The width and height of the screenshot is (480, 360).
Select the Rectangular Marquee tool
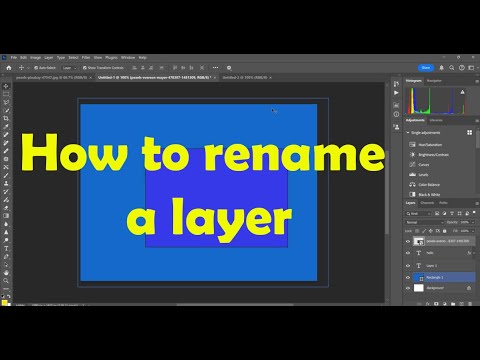pos(6,94)
